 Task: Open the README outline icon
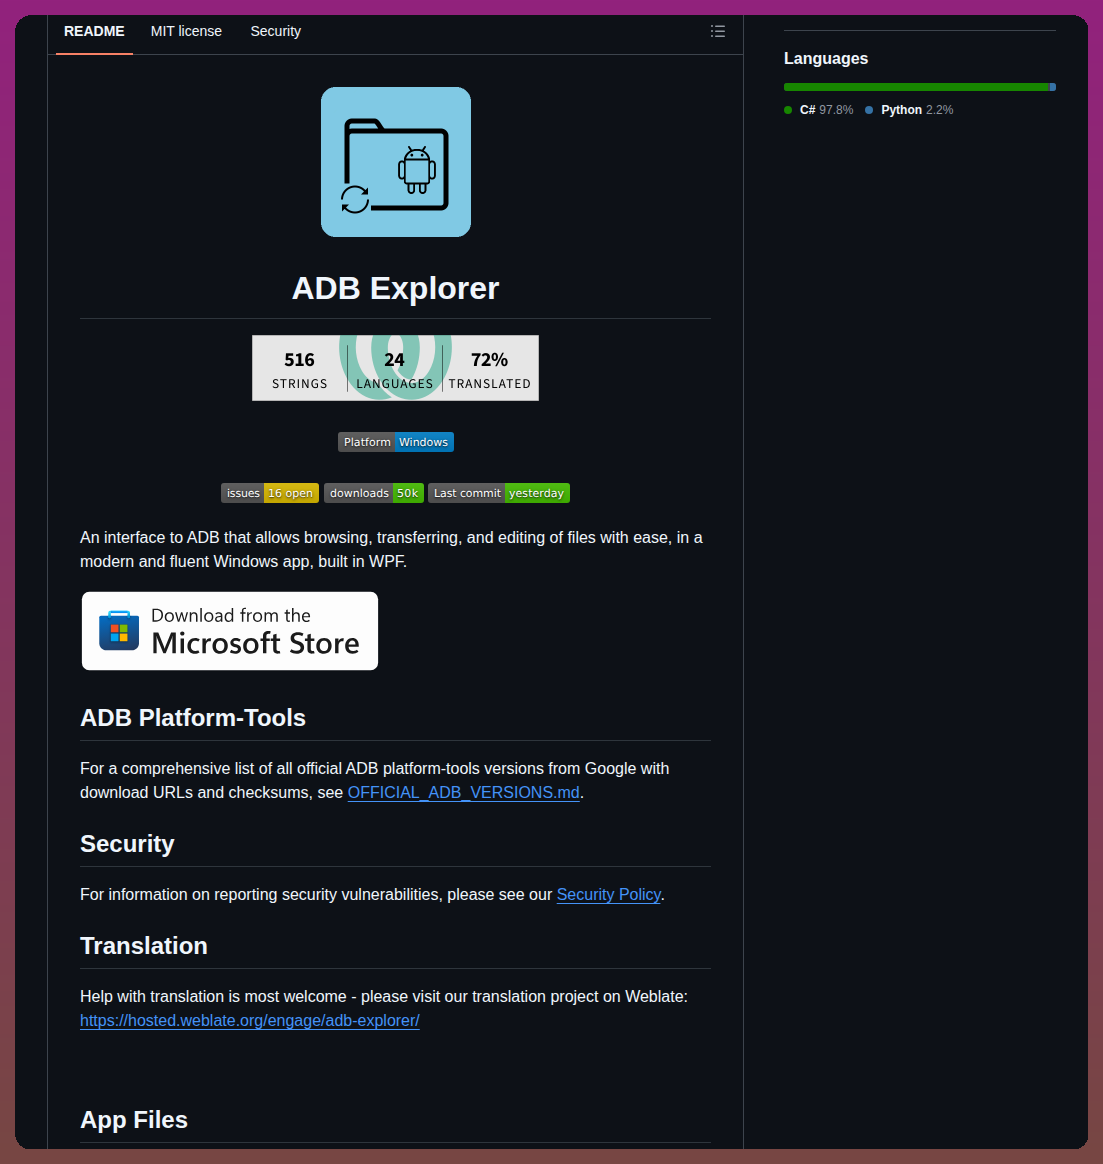coord(718,31)
